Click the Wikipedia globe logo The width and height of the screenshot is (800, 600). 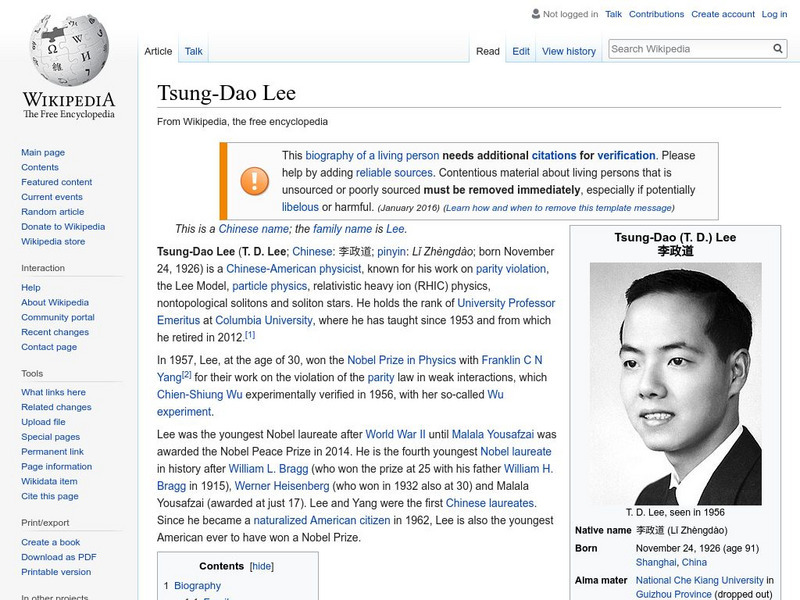69,49
